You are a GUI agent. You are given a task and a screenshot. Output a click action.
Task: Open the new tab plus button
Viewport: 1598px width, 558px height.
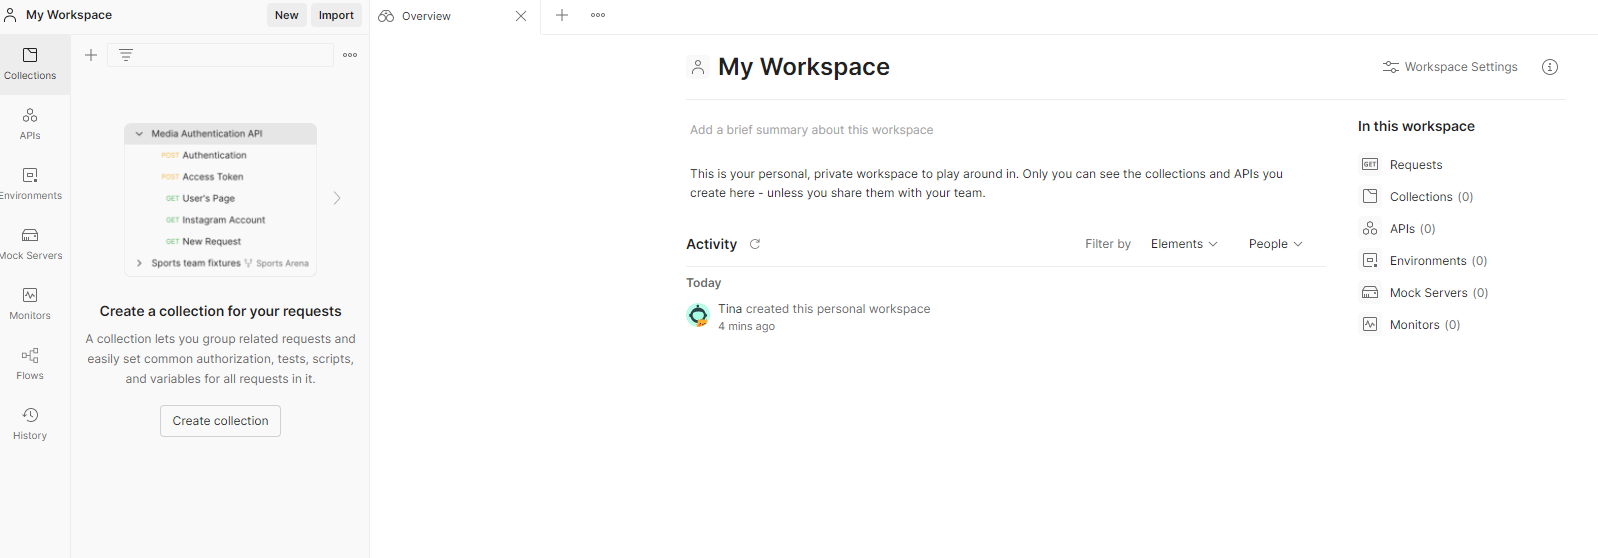tap(562, 15)
